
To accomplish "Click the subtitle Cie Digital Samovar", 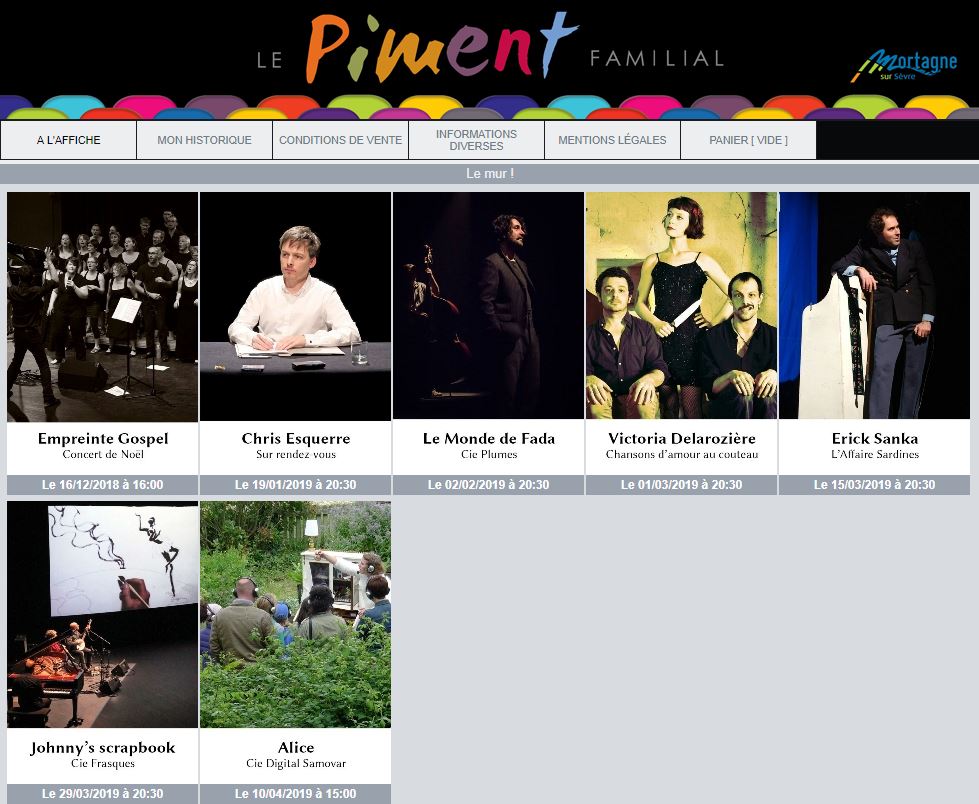I will pyautogui.click(x=296, y=763).
